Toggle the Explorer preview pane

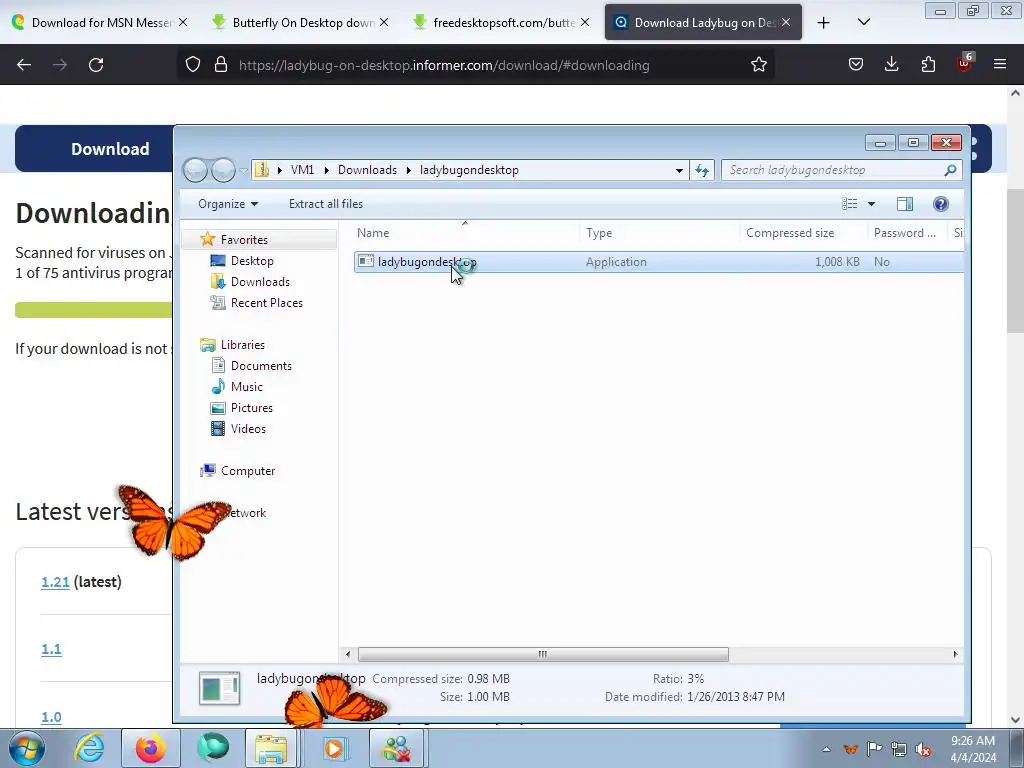[904, 204]
